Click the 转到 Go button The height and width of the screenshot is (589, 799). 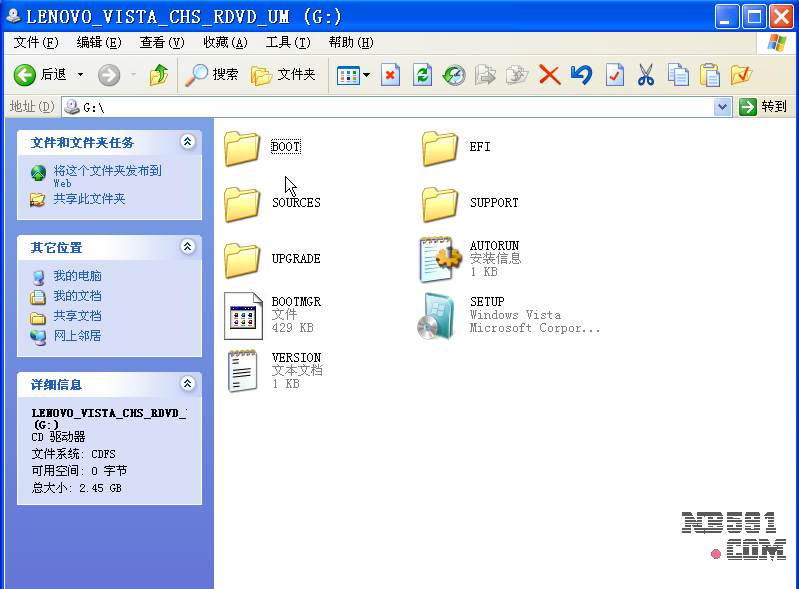click(763, 106)
